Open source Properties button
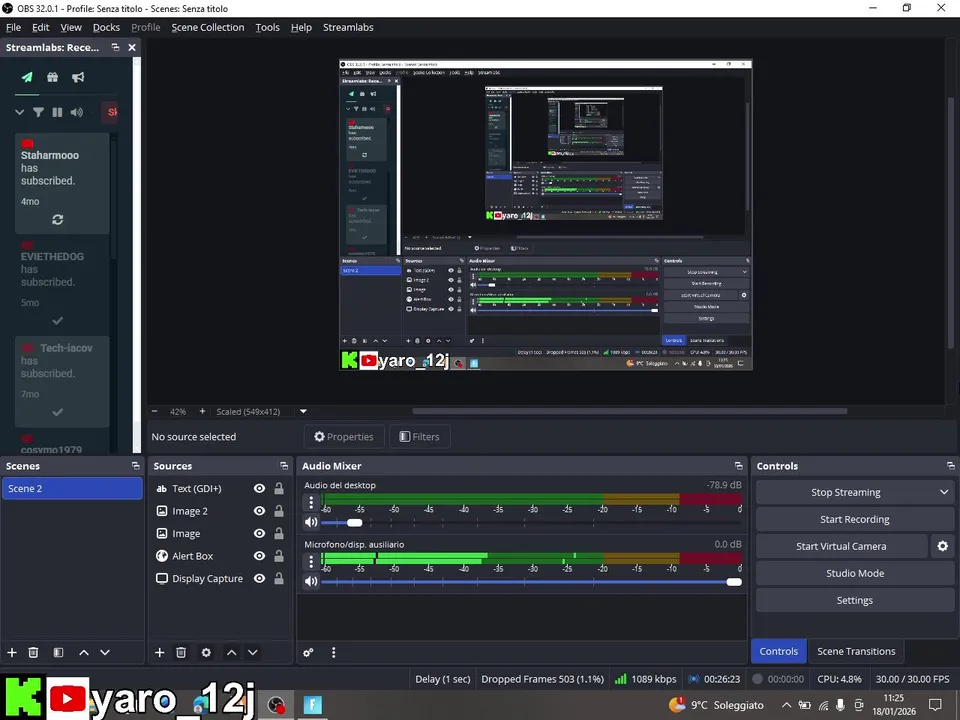Image resolution: width=960 pixels, height=720 pixels. point(344,437)
